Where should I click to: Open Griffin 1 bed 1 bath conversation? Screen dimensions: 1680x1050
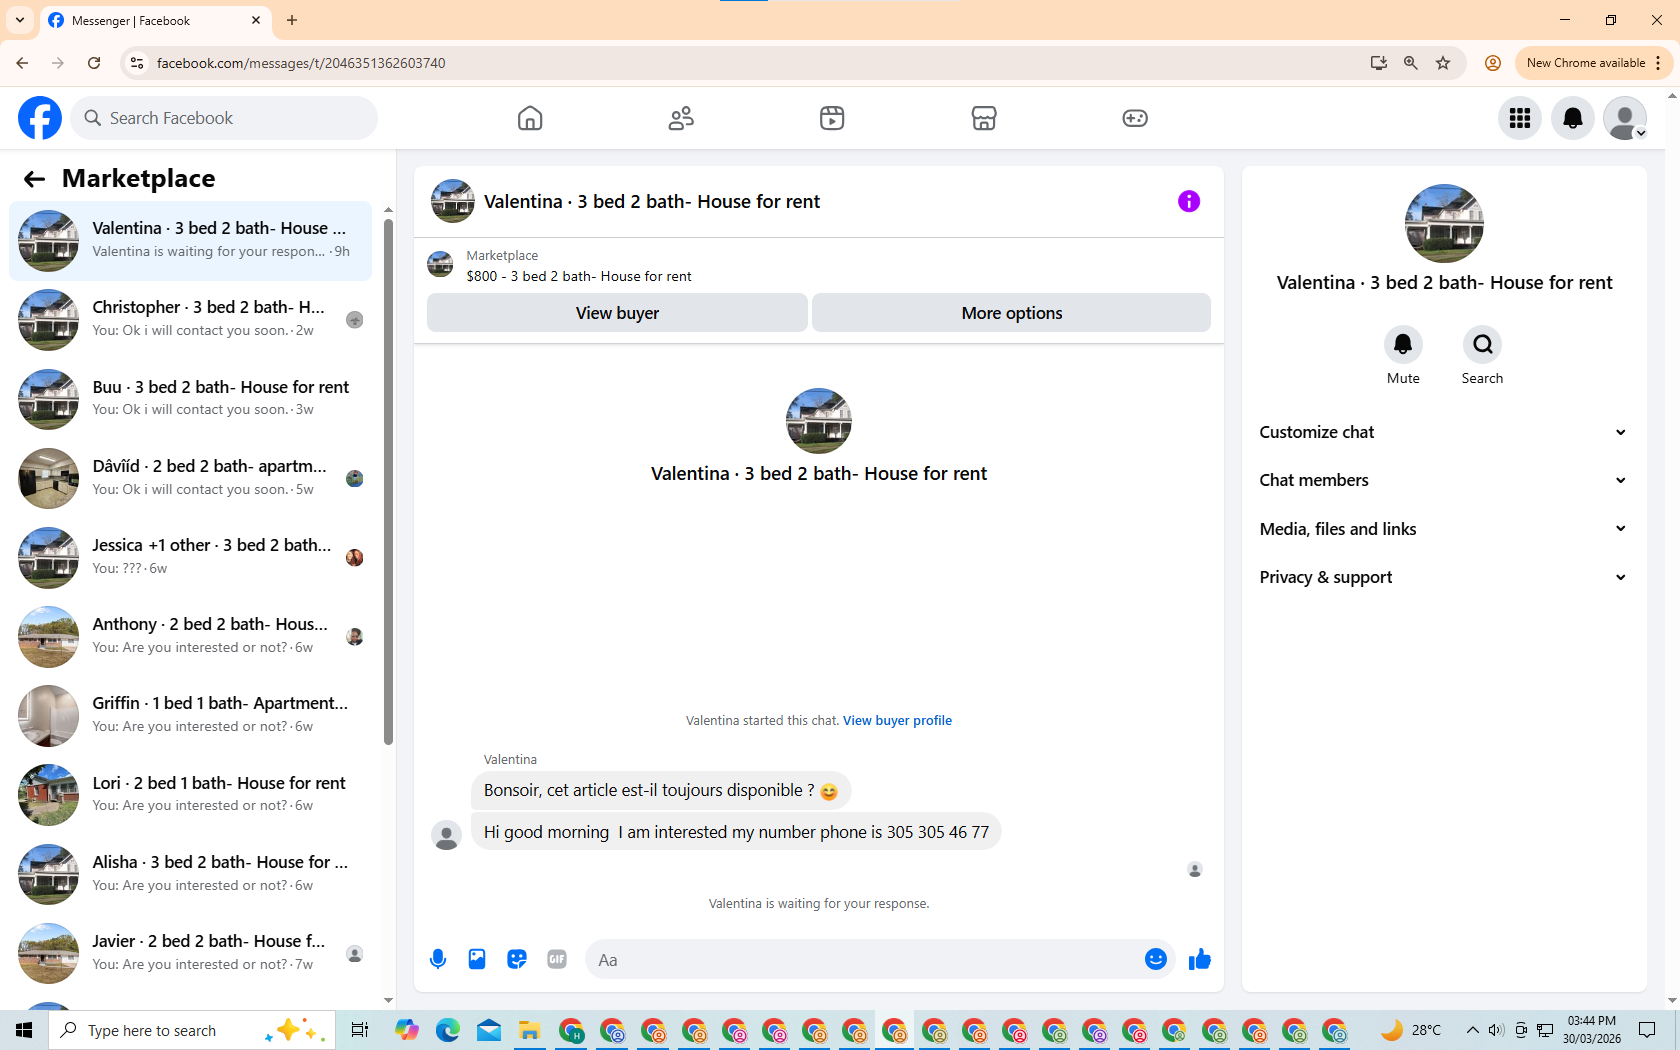[190, 716]
